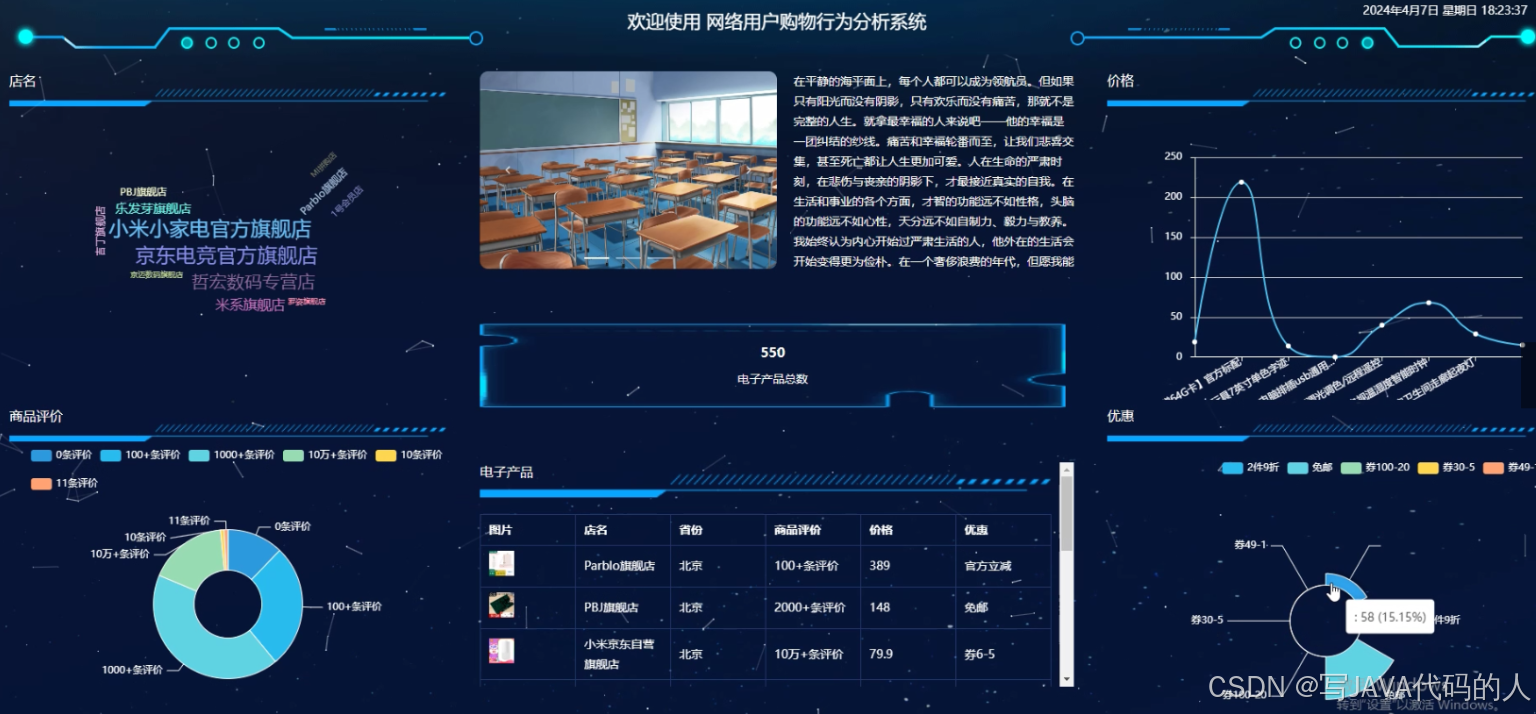Toggle the "0条评价" legend in 商品评价 chart
This screenshot has height=714, width=1536.
pos(58,455)
